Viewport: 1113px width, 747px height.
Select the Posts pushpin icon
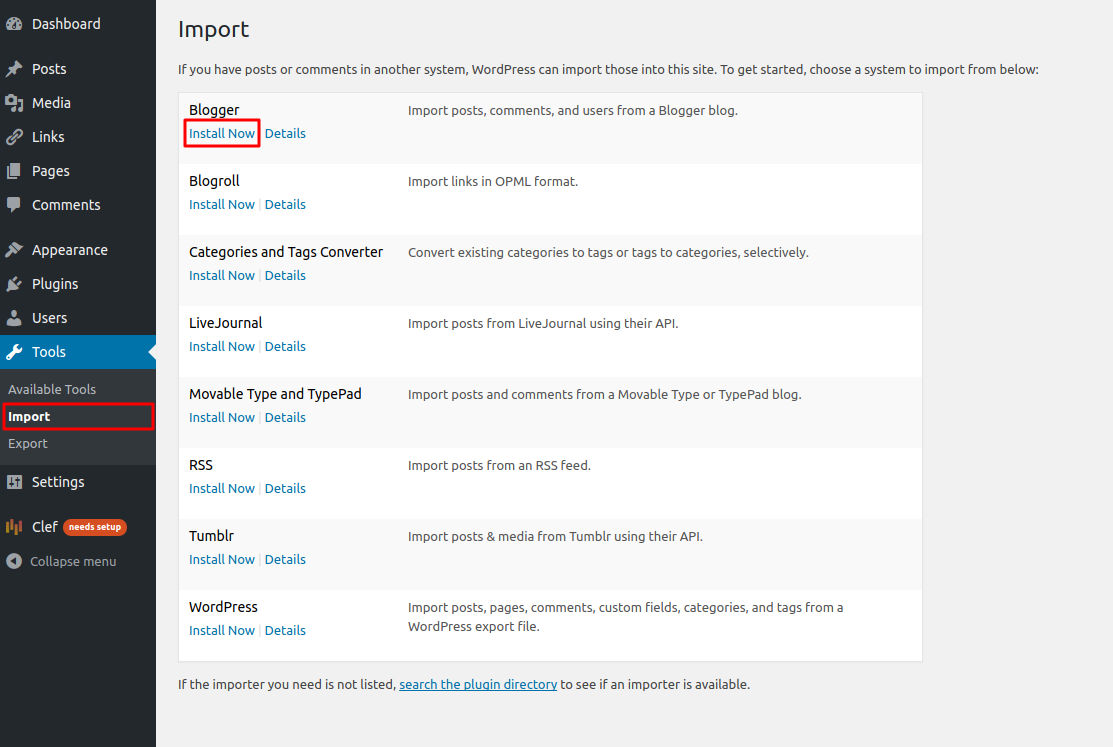tap(15, 68)
